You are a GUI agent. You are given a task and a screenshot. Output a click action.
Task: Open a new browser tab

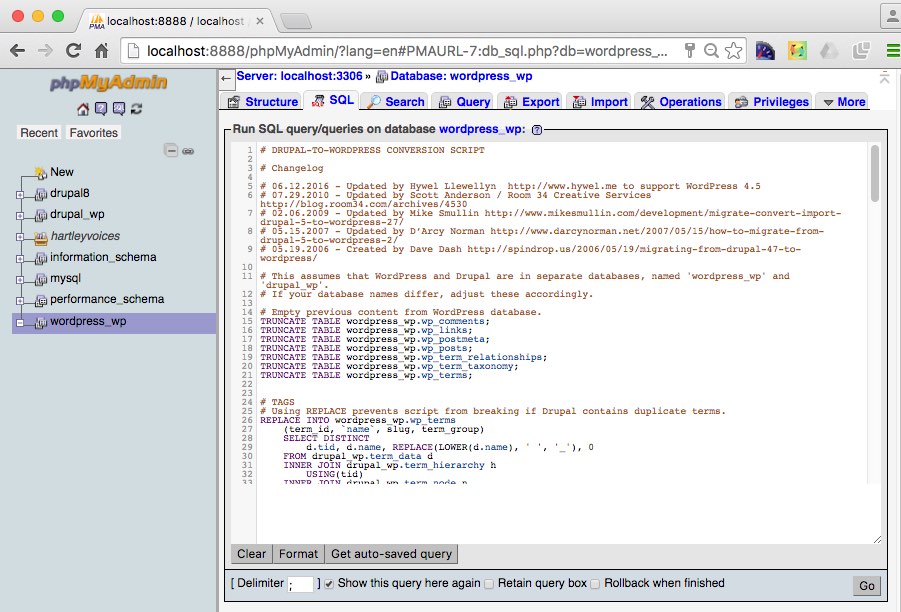296,22
